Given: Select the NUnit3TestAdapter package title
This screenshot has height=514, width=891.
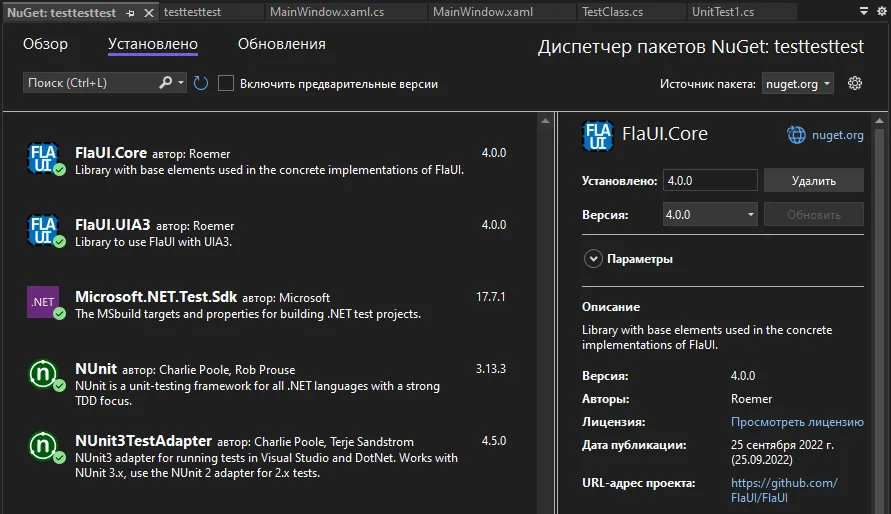Looking at the screenshot, I should pyautogui.click(x=143, y=441).
